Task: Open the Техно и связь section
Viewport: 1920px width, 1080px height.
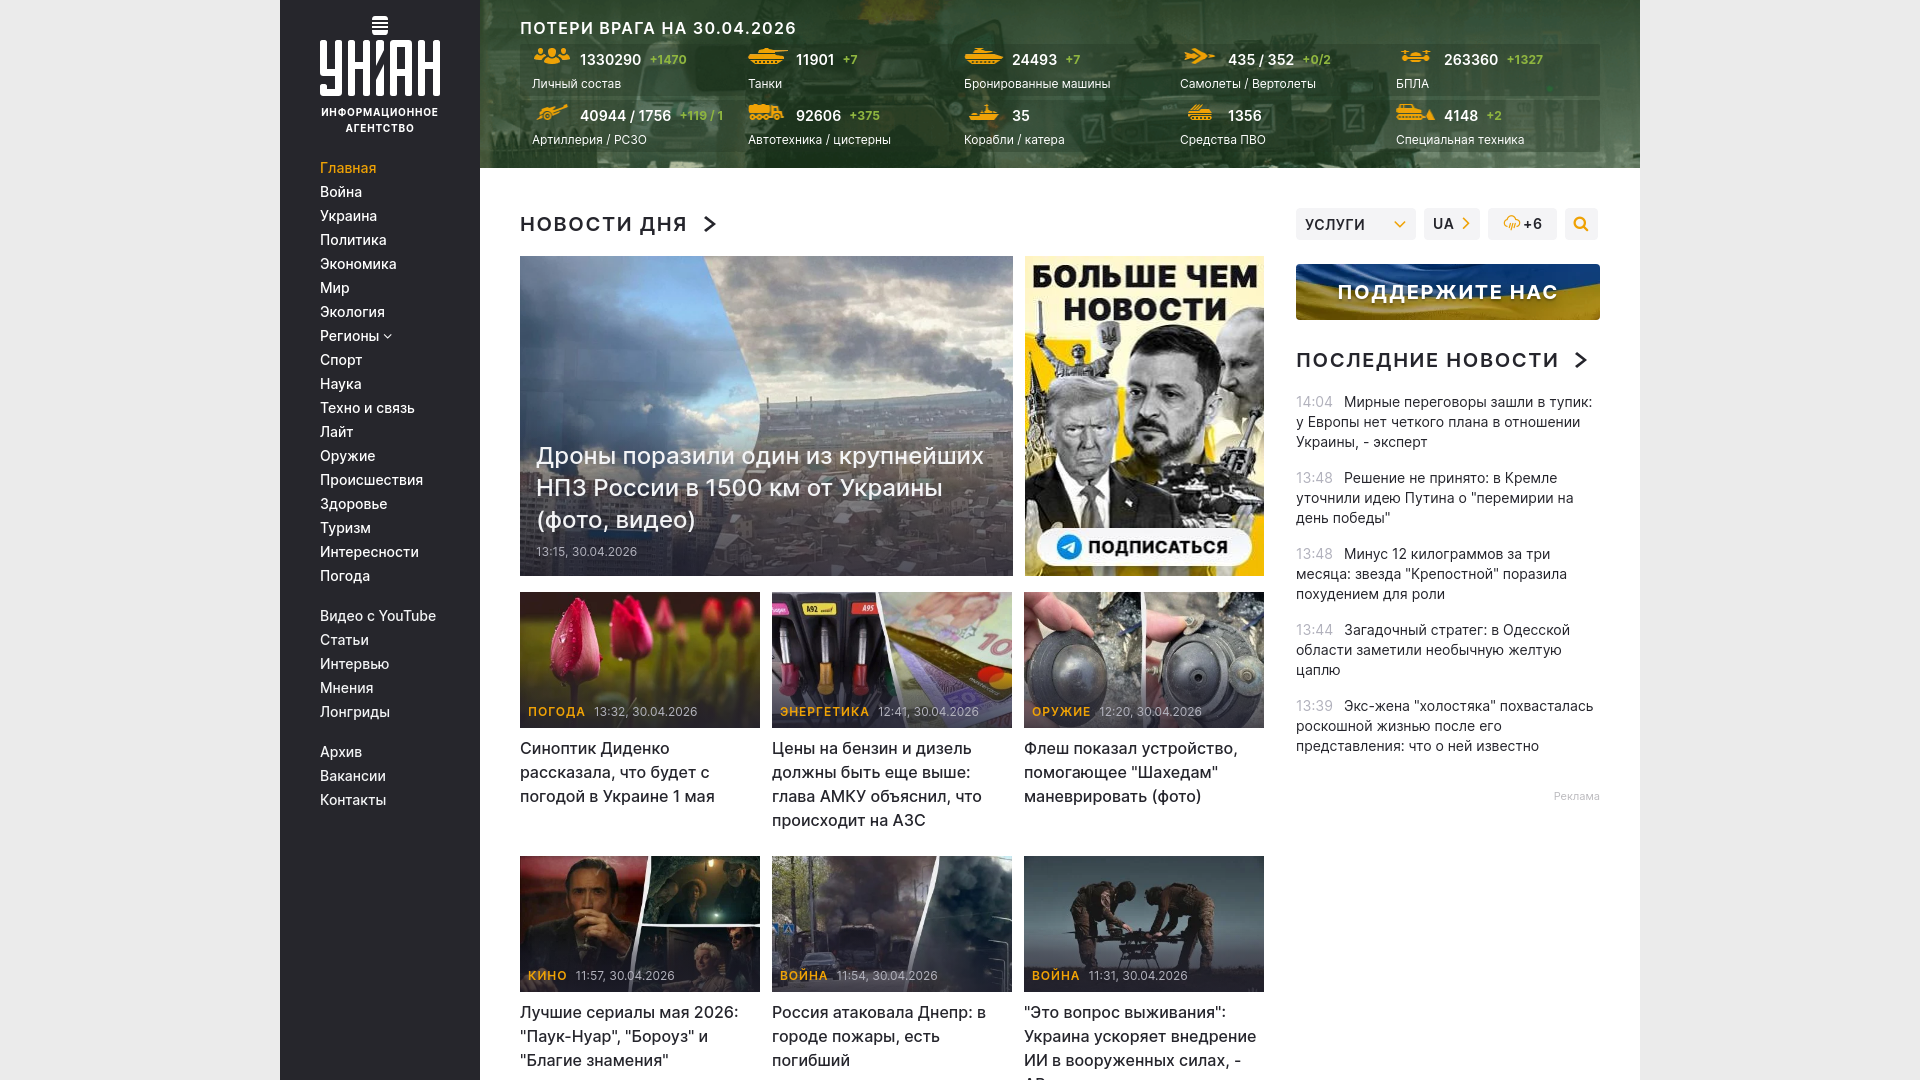Action: (367, 408)
